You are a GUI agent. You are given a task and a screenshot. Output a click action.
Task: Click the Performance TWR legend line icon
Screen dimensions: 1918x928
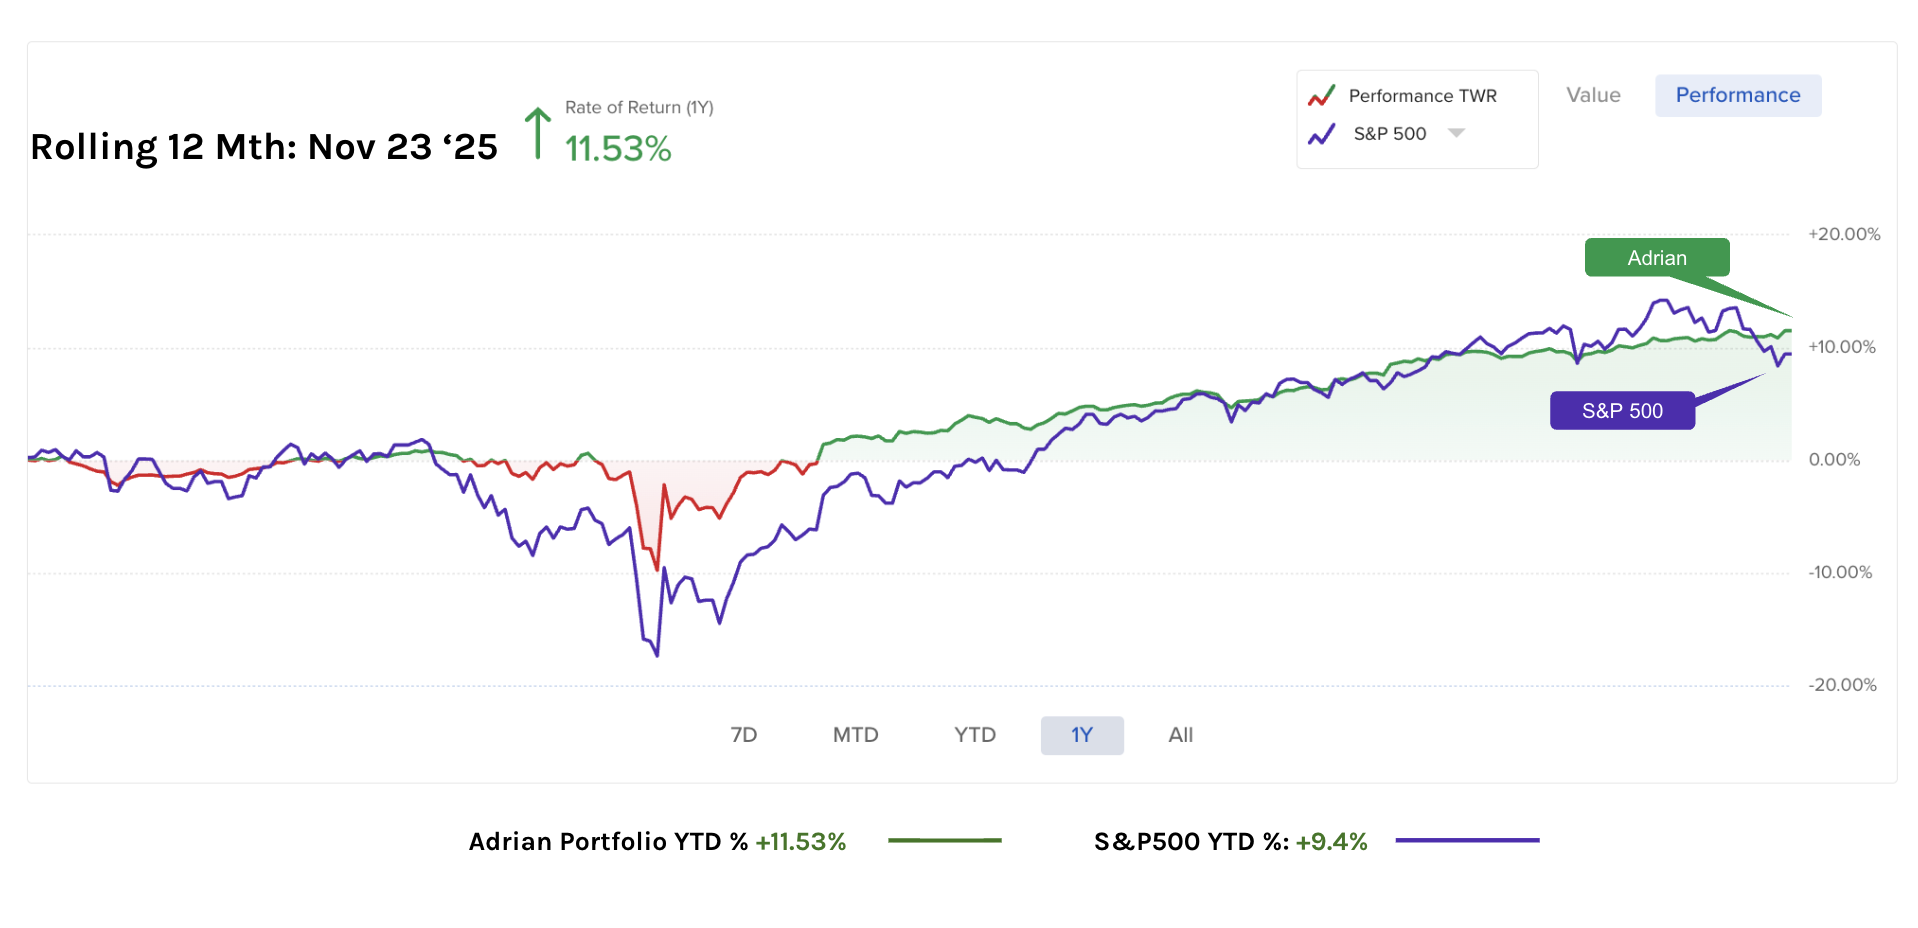[x=1321, y=96]
